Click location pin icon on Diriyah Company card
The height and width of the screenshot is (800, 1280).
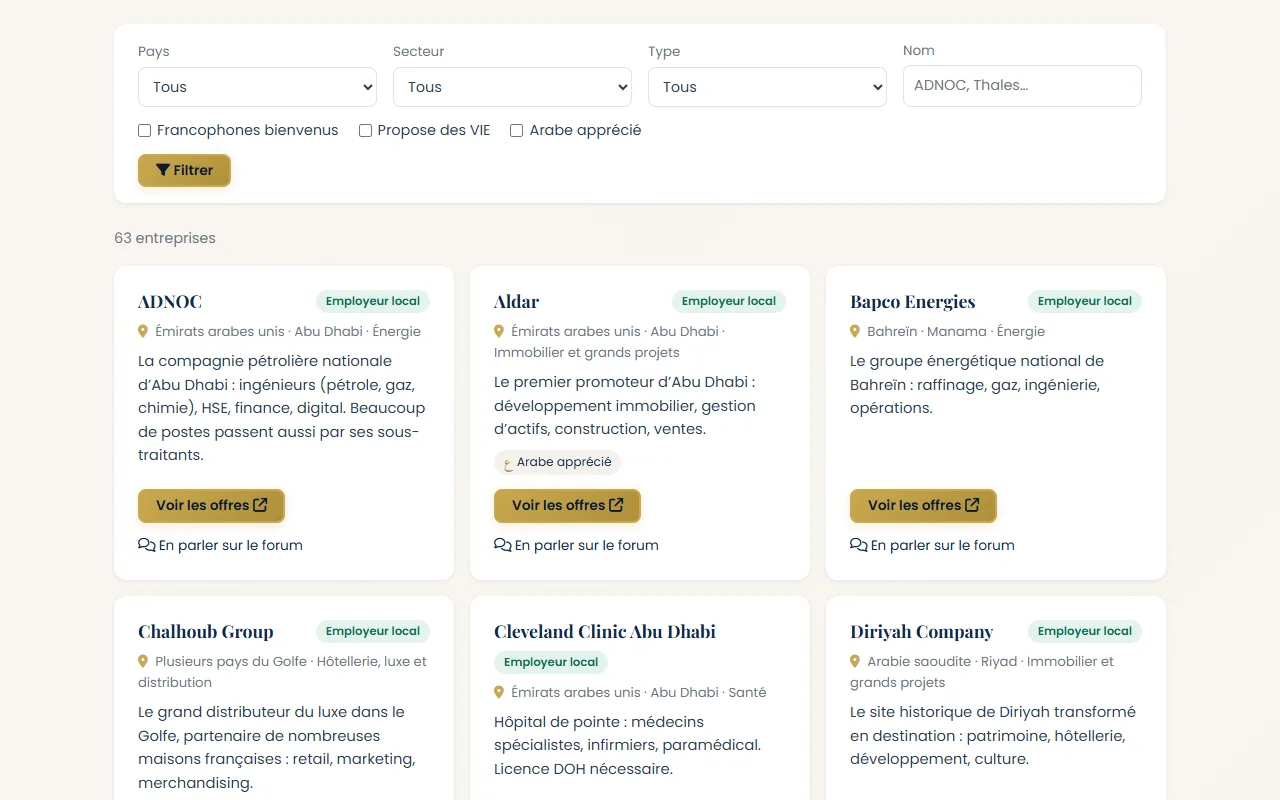[x=855, y=661]
